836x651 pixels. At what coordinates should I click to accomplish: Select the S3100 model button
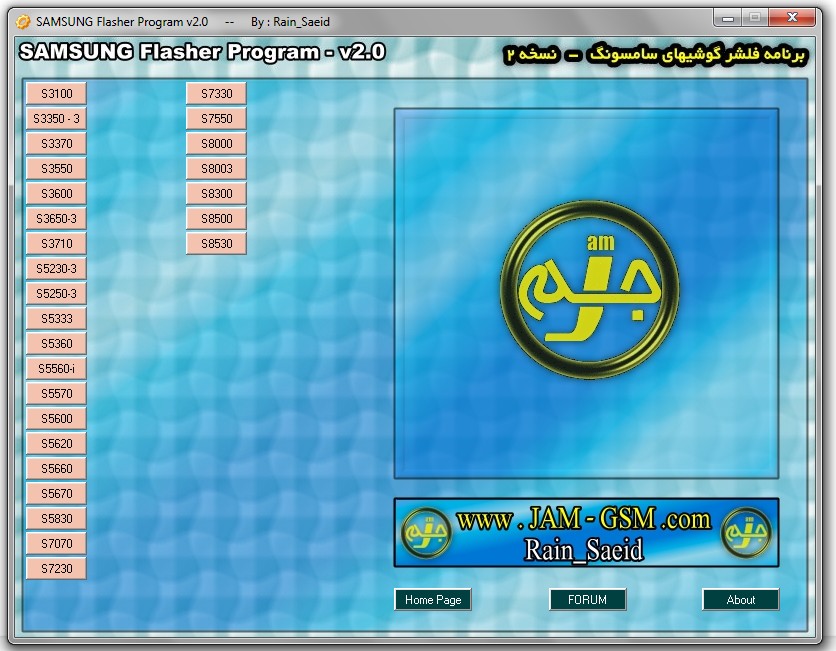pos(57,94)
